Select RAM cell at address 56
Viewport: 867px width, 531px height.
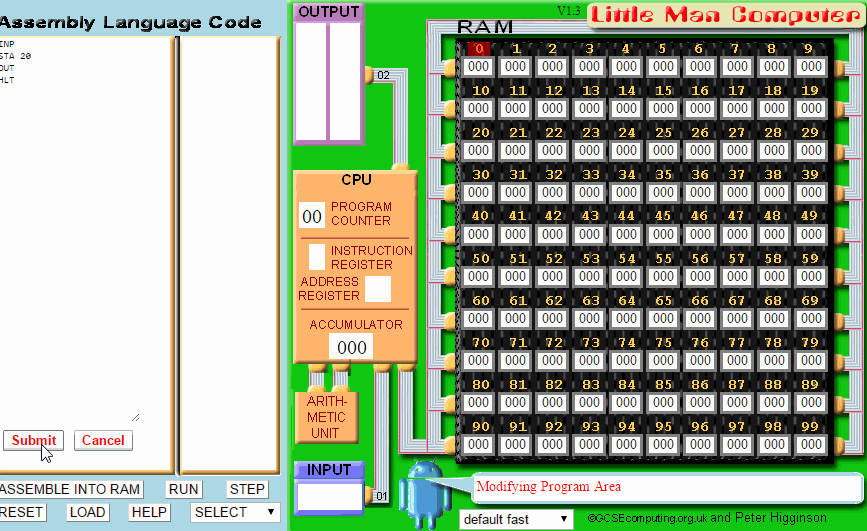(x=700, y=277)
